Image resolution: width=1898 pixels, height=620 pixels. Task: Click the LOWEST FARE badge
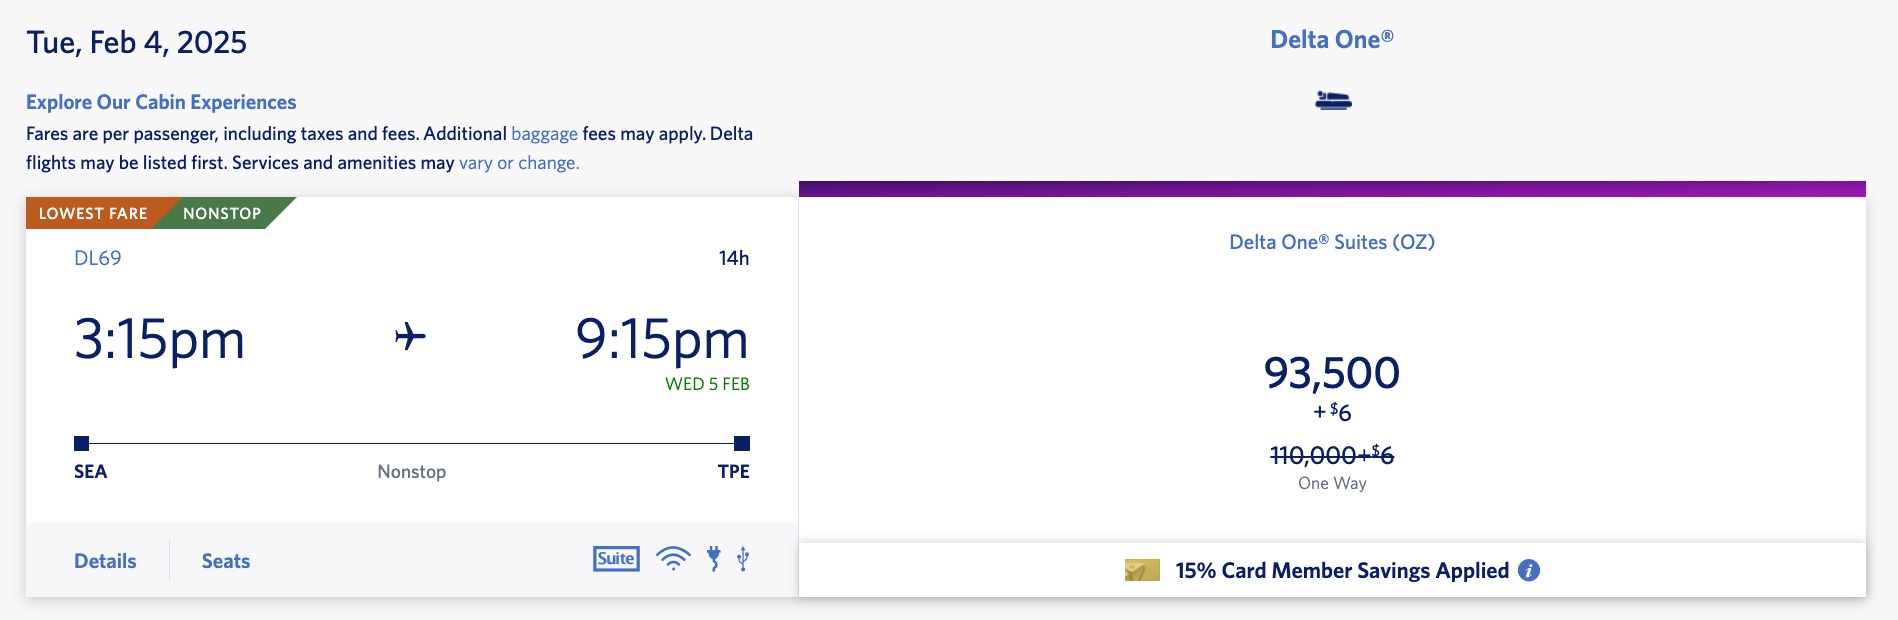pyautogui.click(x=92, y=213)
